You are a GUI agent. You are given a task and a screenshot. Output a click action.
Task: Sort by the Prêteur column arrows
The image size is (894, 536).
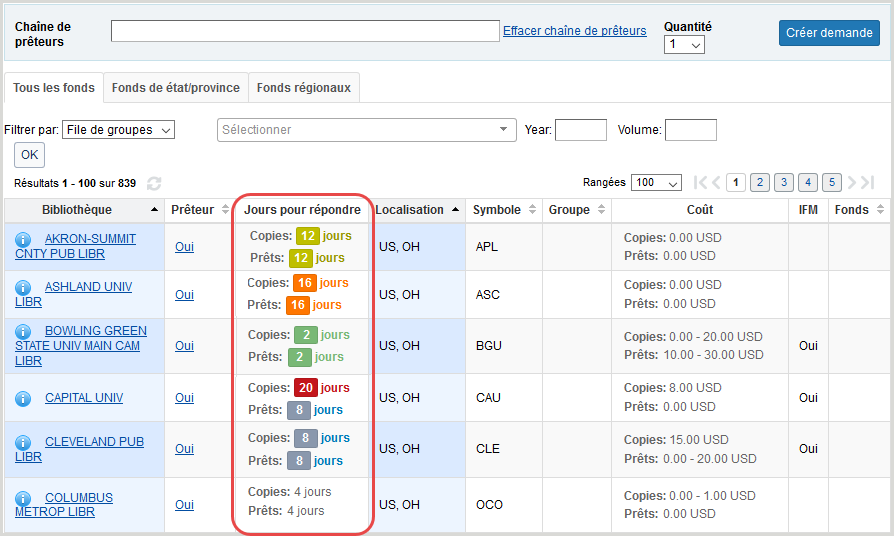(224, 210)
